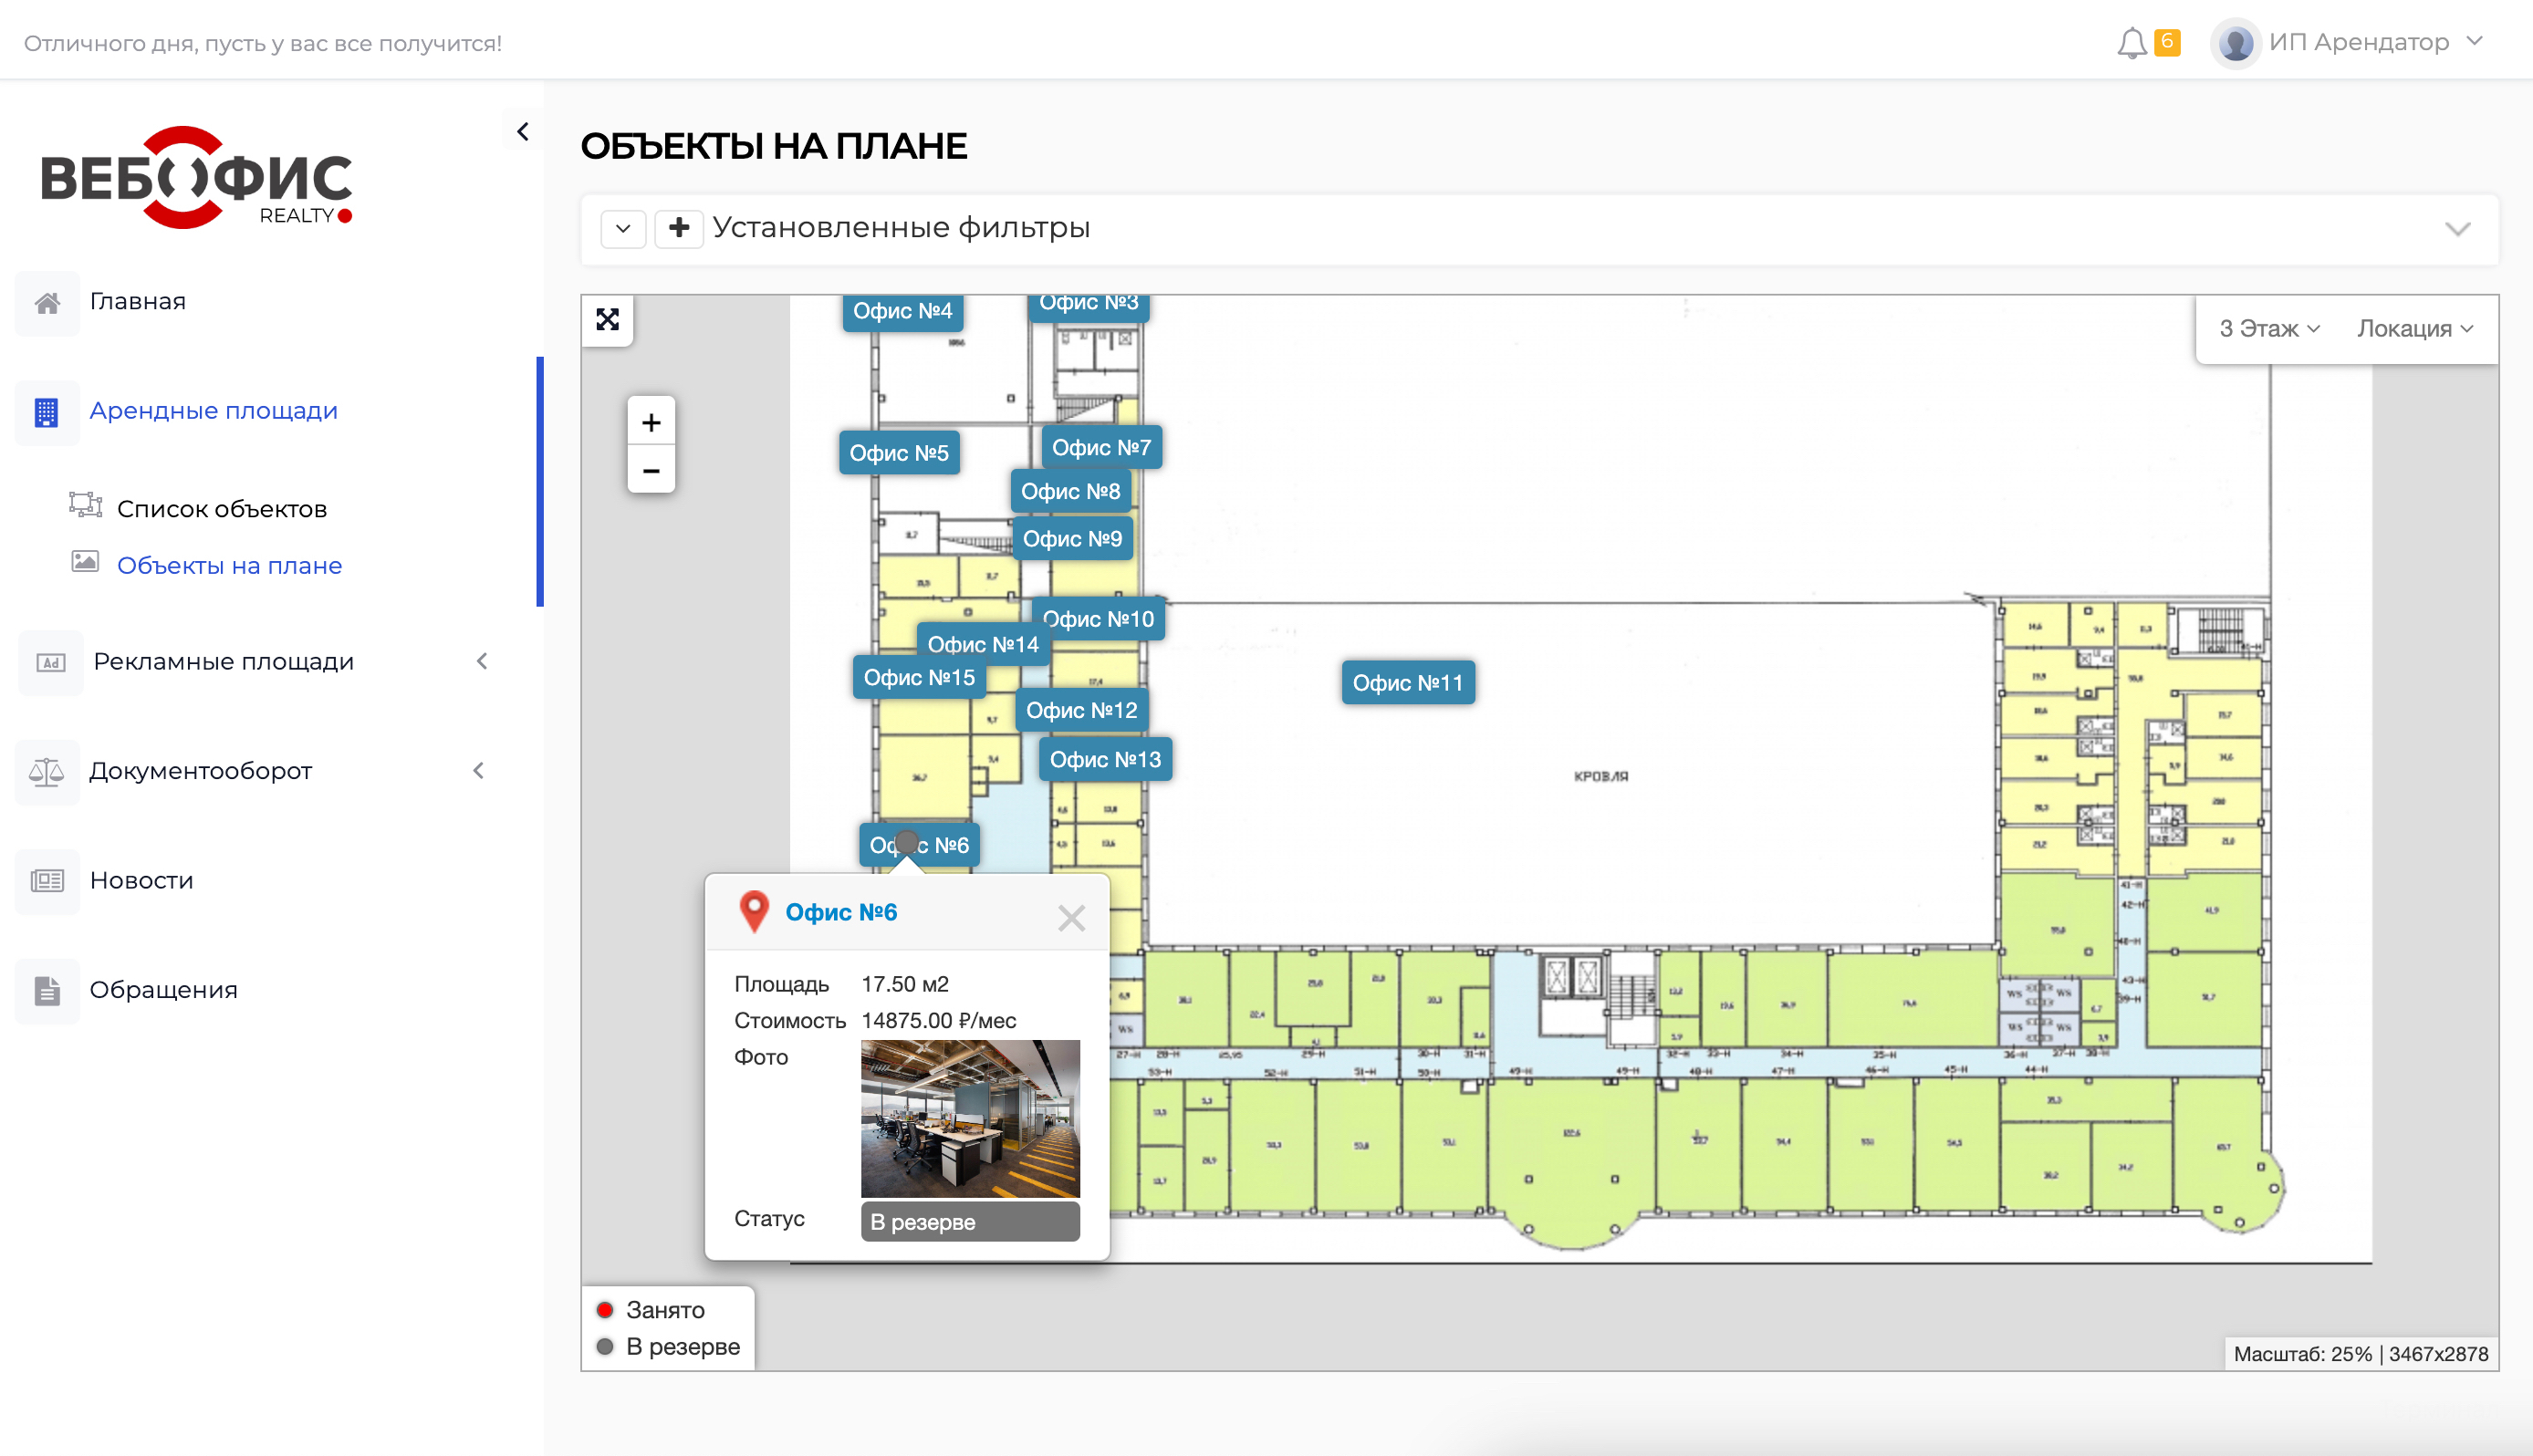Click the Офис №11 marker label

click(1407, 683)
